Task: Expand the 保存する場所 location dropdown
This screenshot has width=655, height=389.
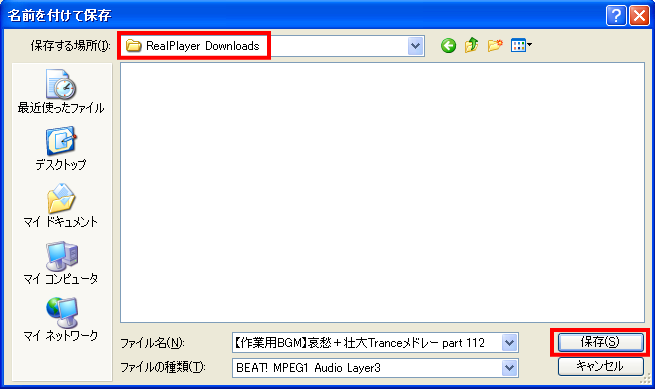Action: [415, 46]
